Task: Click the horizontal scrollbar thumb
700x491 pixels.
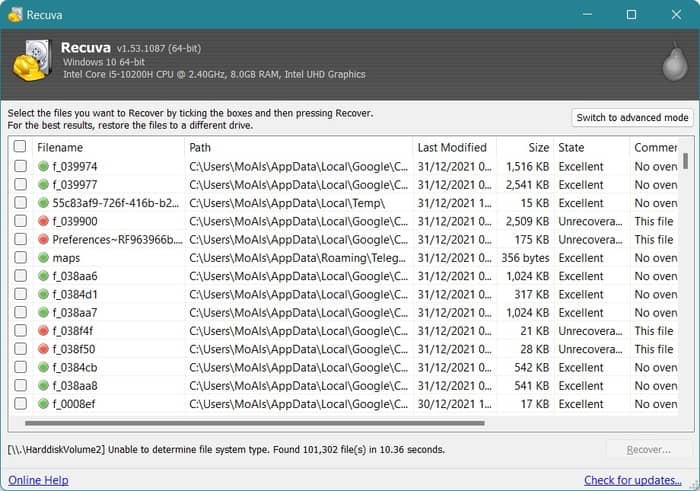Action: click(x=255, y=423)
